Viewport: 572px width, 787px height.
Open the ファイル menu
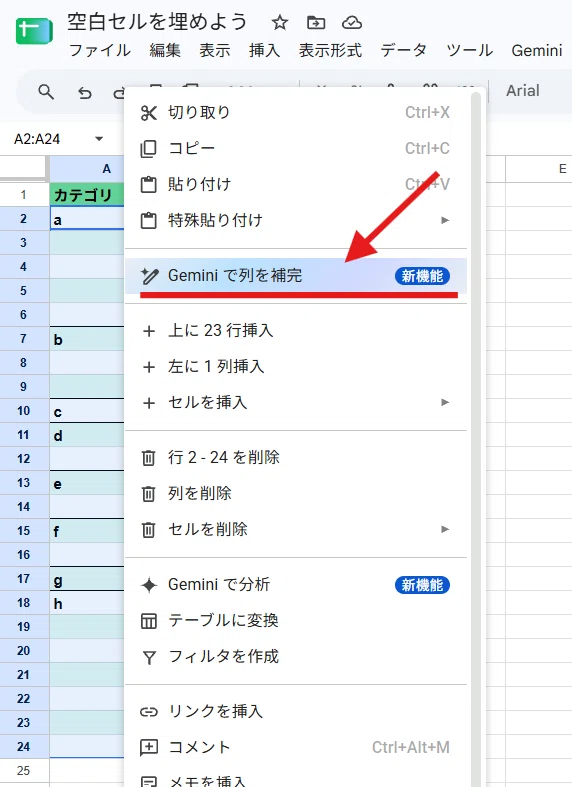click(x=99, y=50)
